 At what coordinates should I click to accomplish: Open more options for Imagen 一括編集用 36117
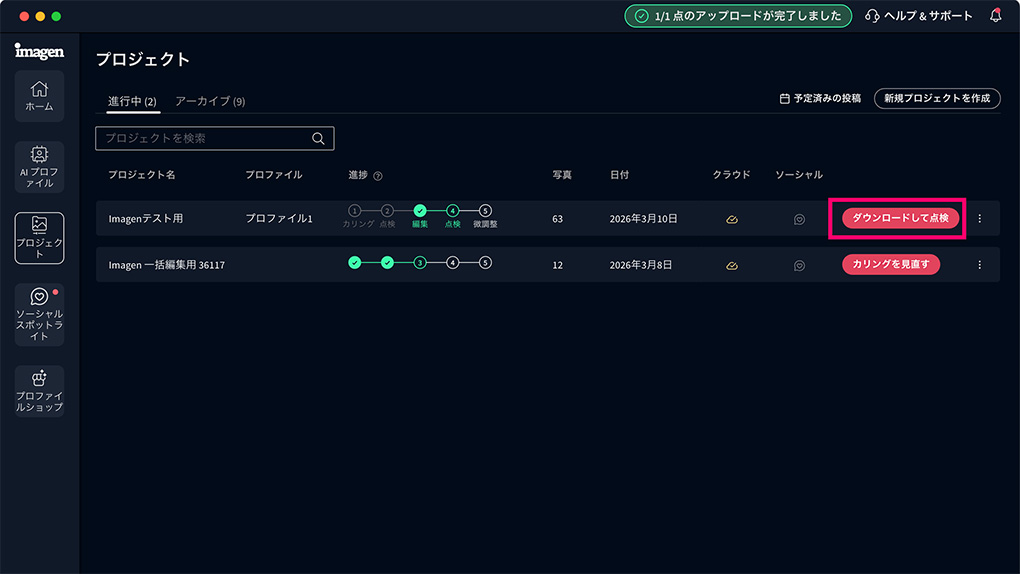click(x=979, y=265)
